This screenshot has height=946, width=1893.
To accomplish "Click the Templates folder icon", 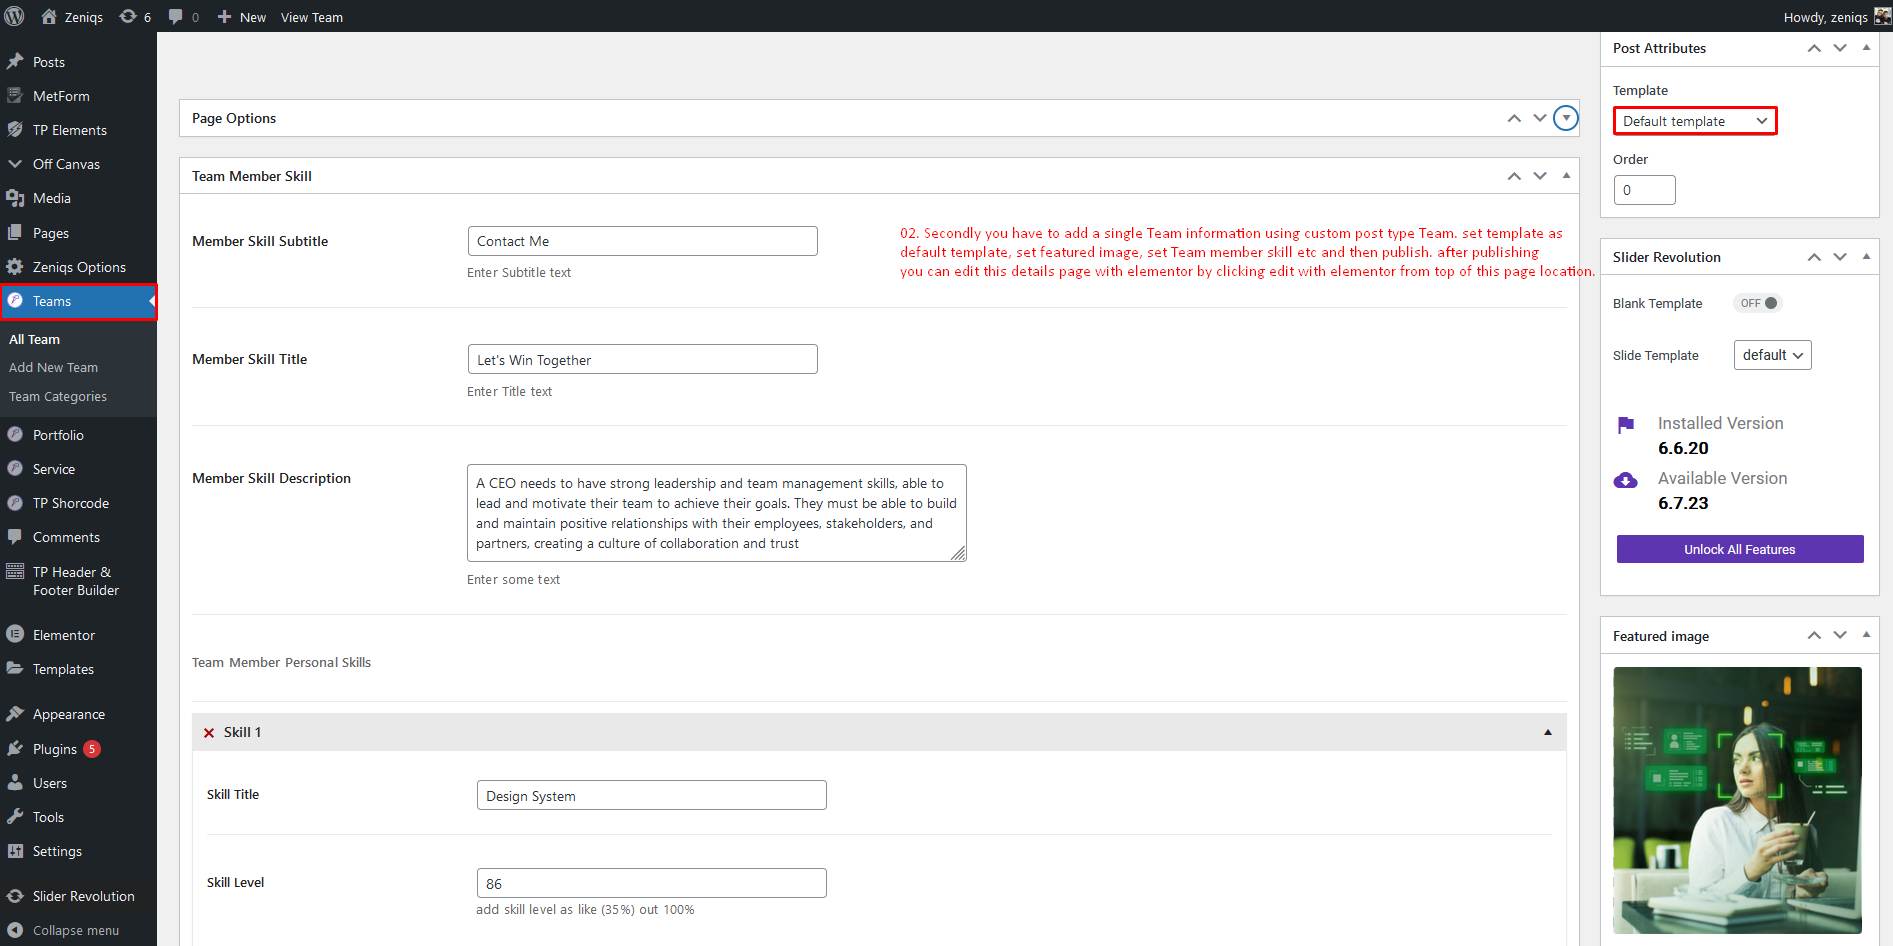I will 15,669.
